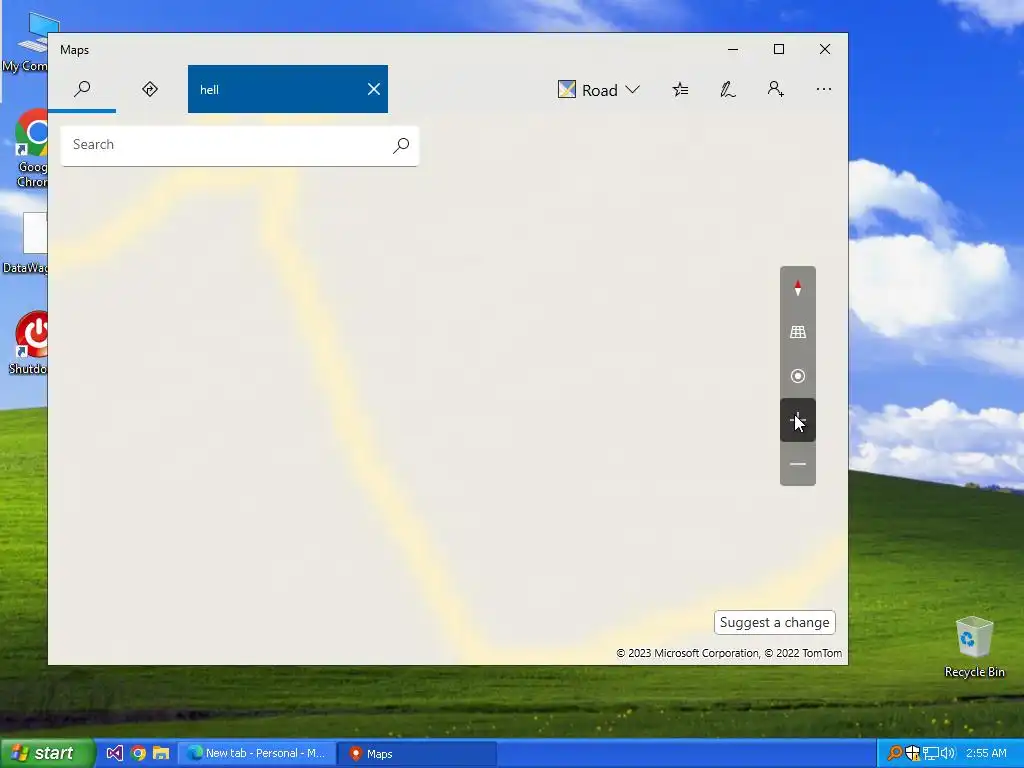
Task: Launch Visual Studio from quick launch
Action: 114,753
